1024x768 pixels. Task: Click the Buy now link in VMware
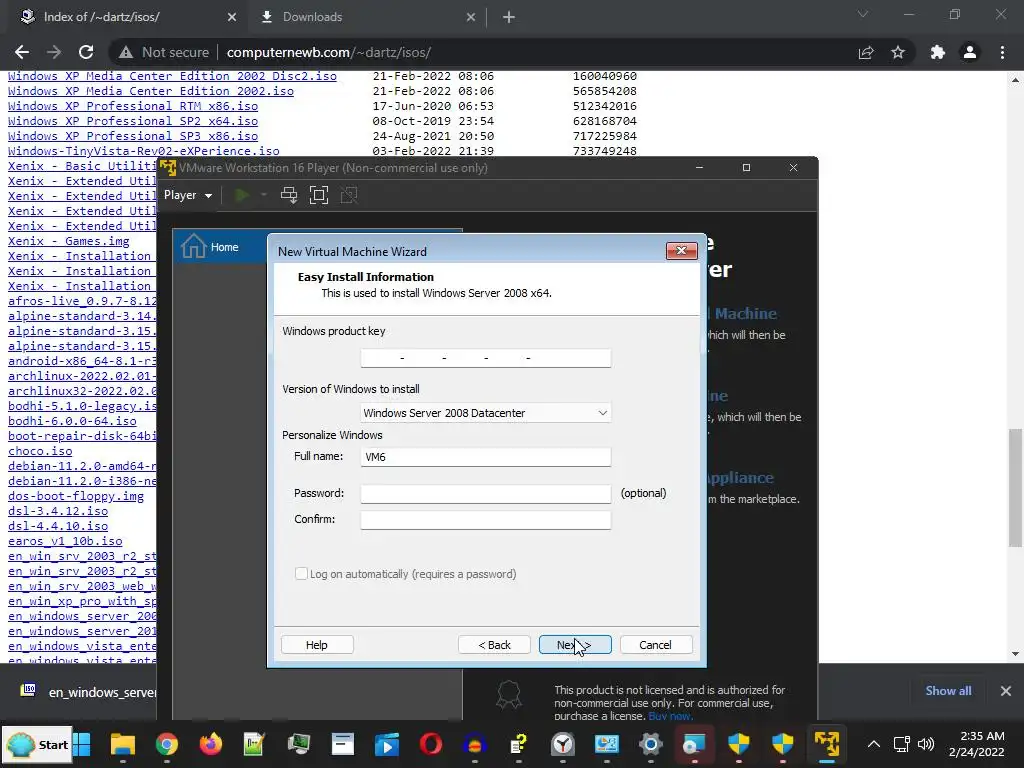[670, 716]
